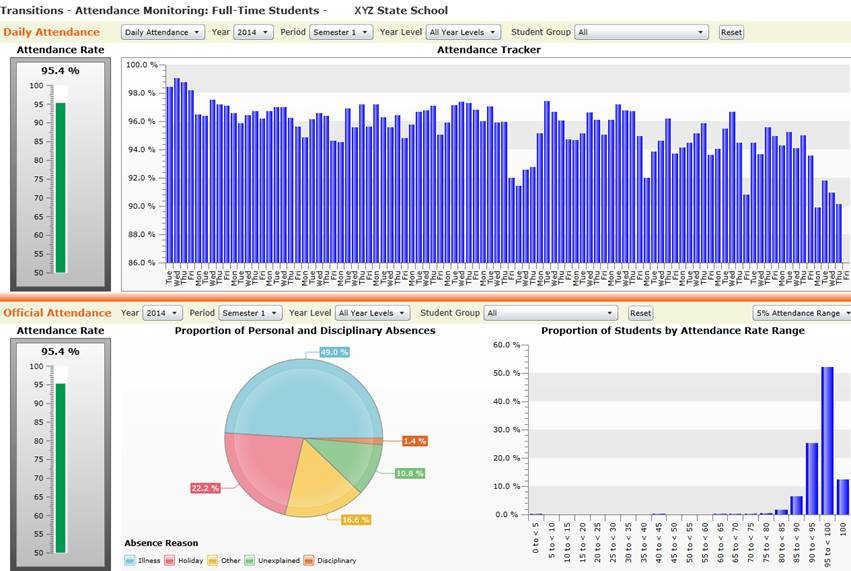Image resolution: width=851 pixels, height=571 pixels.
Task: Click the Holiday legend color box
Action: (x=170, y=561)
